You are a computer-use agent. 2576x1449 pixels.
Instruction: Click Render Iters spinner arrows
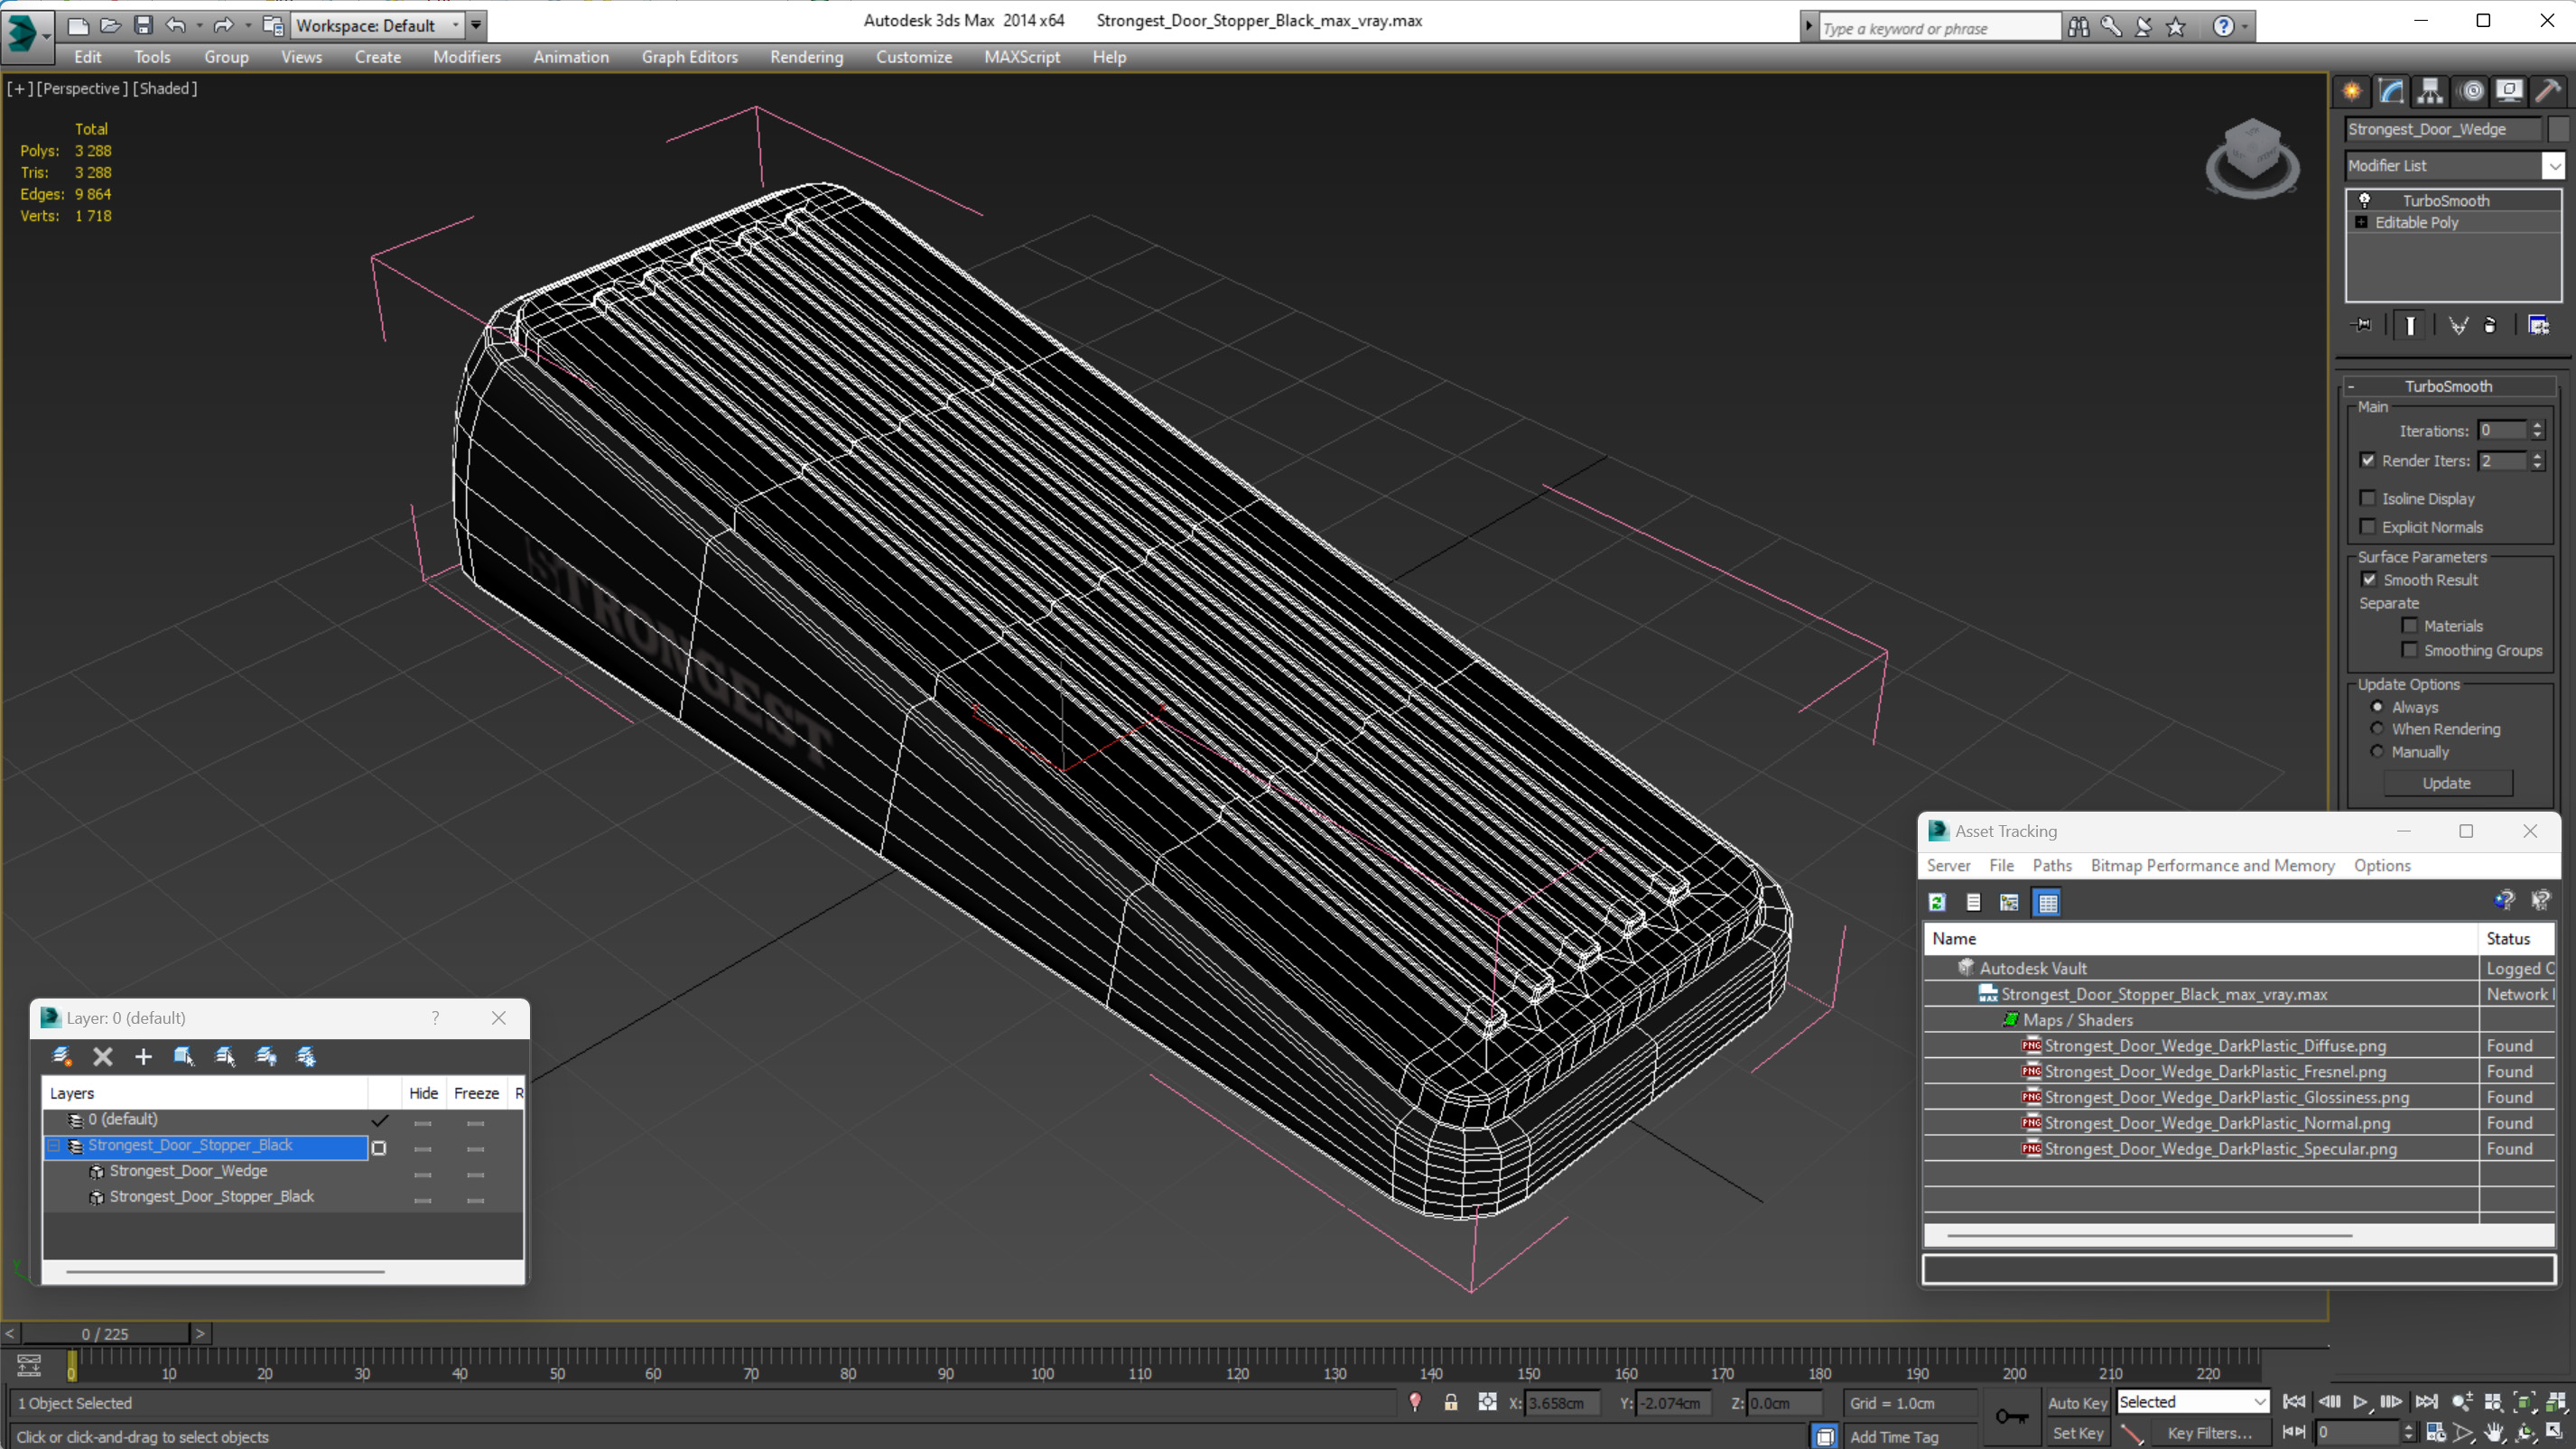tap(2537, 461)
